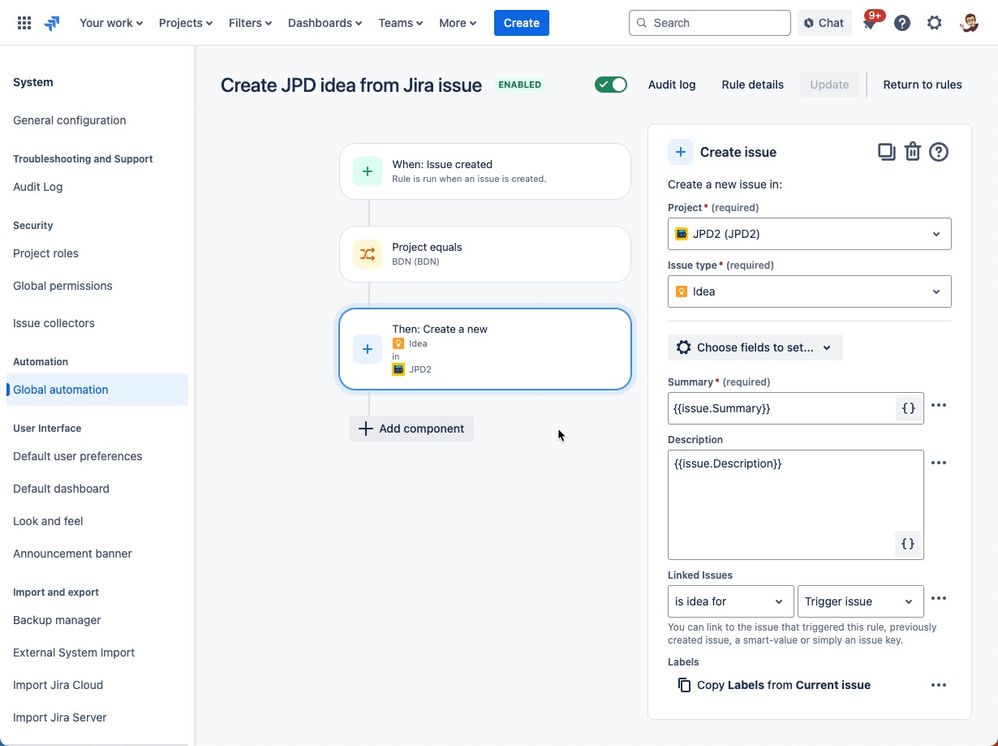Screen dimensions: 998x746
Task: Click the Chat icon button
Action: 824,23
